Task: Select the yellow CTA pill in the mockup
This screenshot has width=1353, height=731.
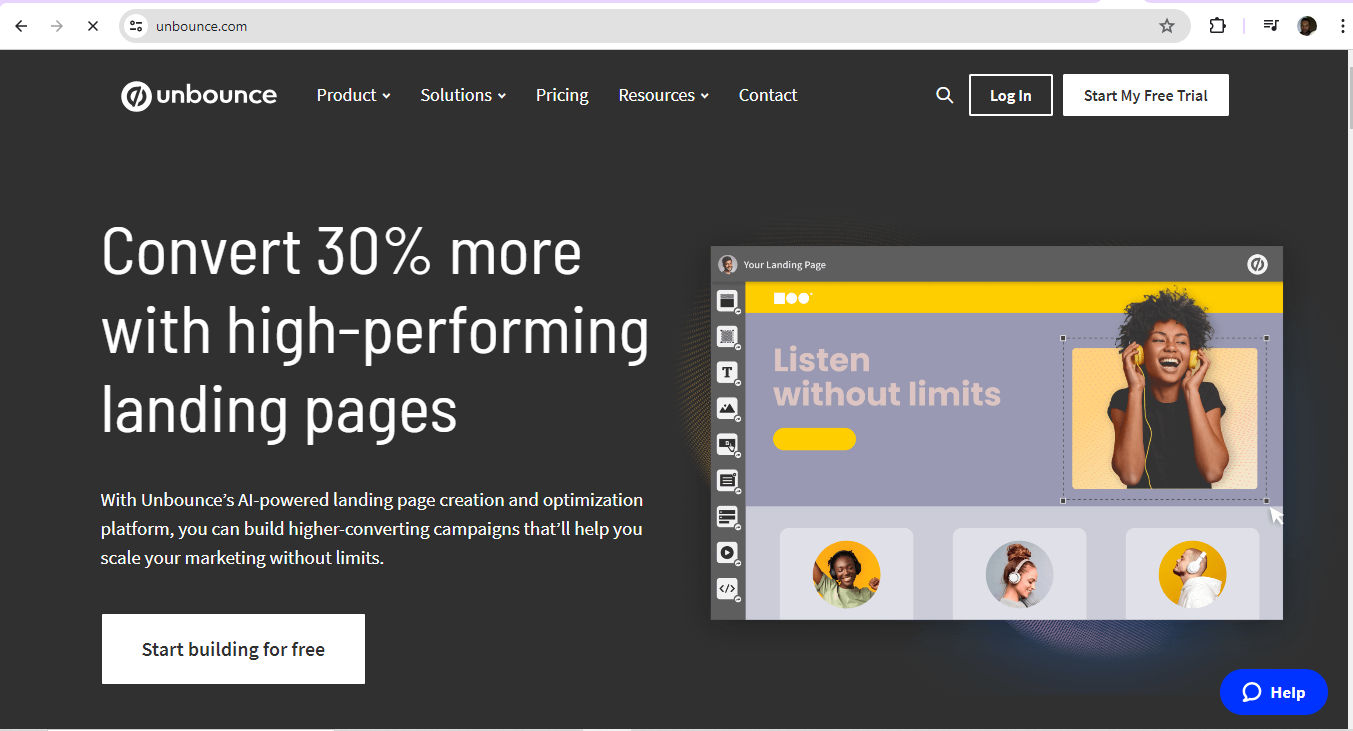Action: [814, 439]
